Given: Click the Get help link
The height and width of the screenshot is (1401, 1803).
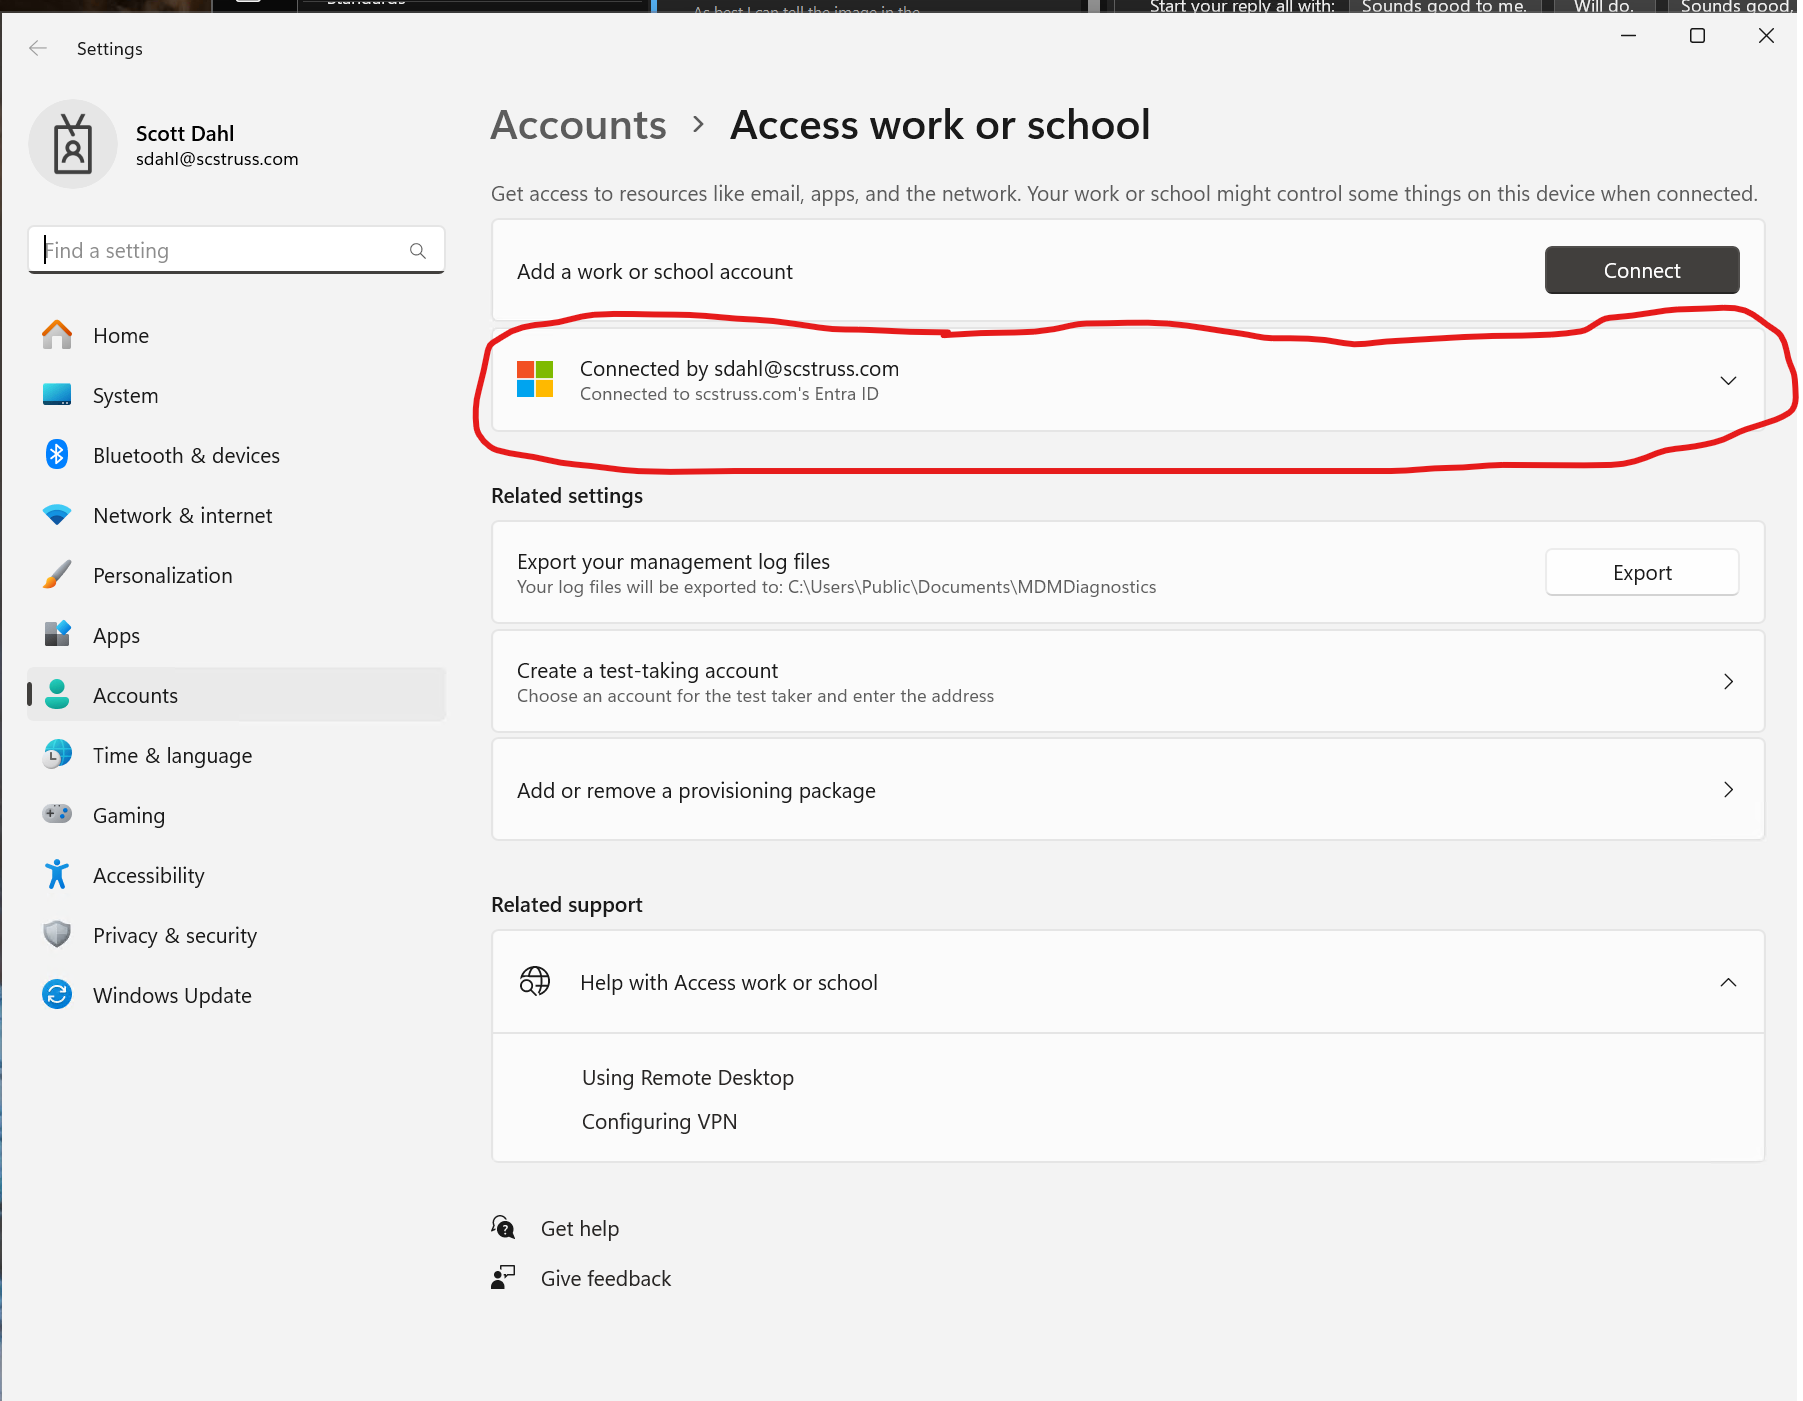Looking at the screenshot, I should [580, 1228].
